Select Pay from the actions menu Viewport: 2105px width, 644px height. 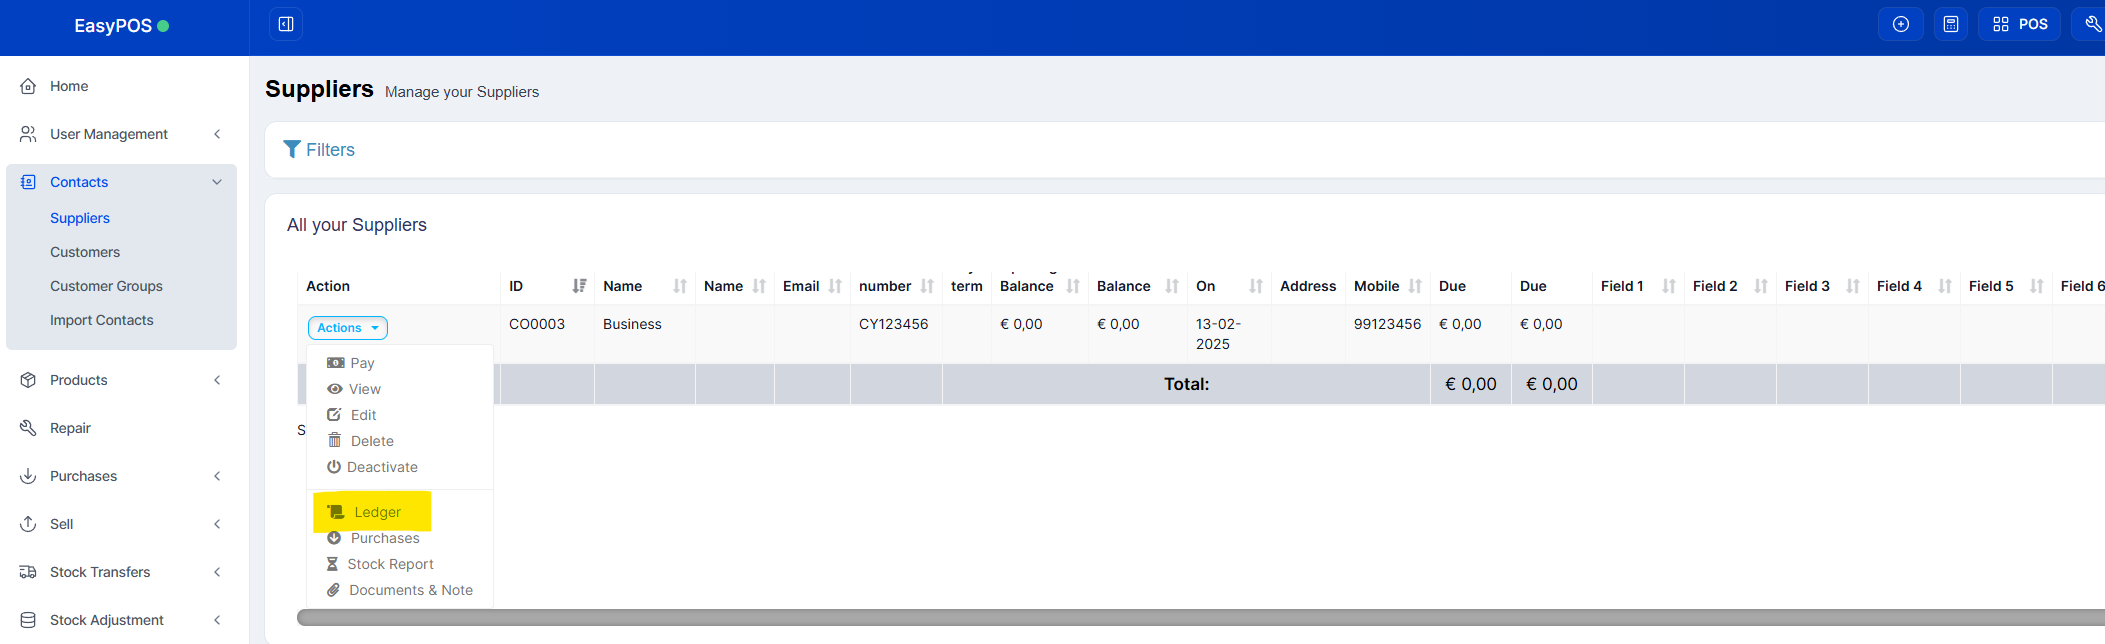pos(362,363)
